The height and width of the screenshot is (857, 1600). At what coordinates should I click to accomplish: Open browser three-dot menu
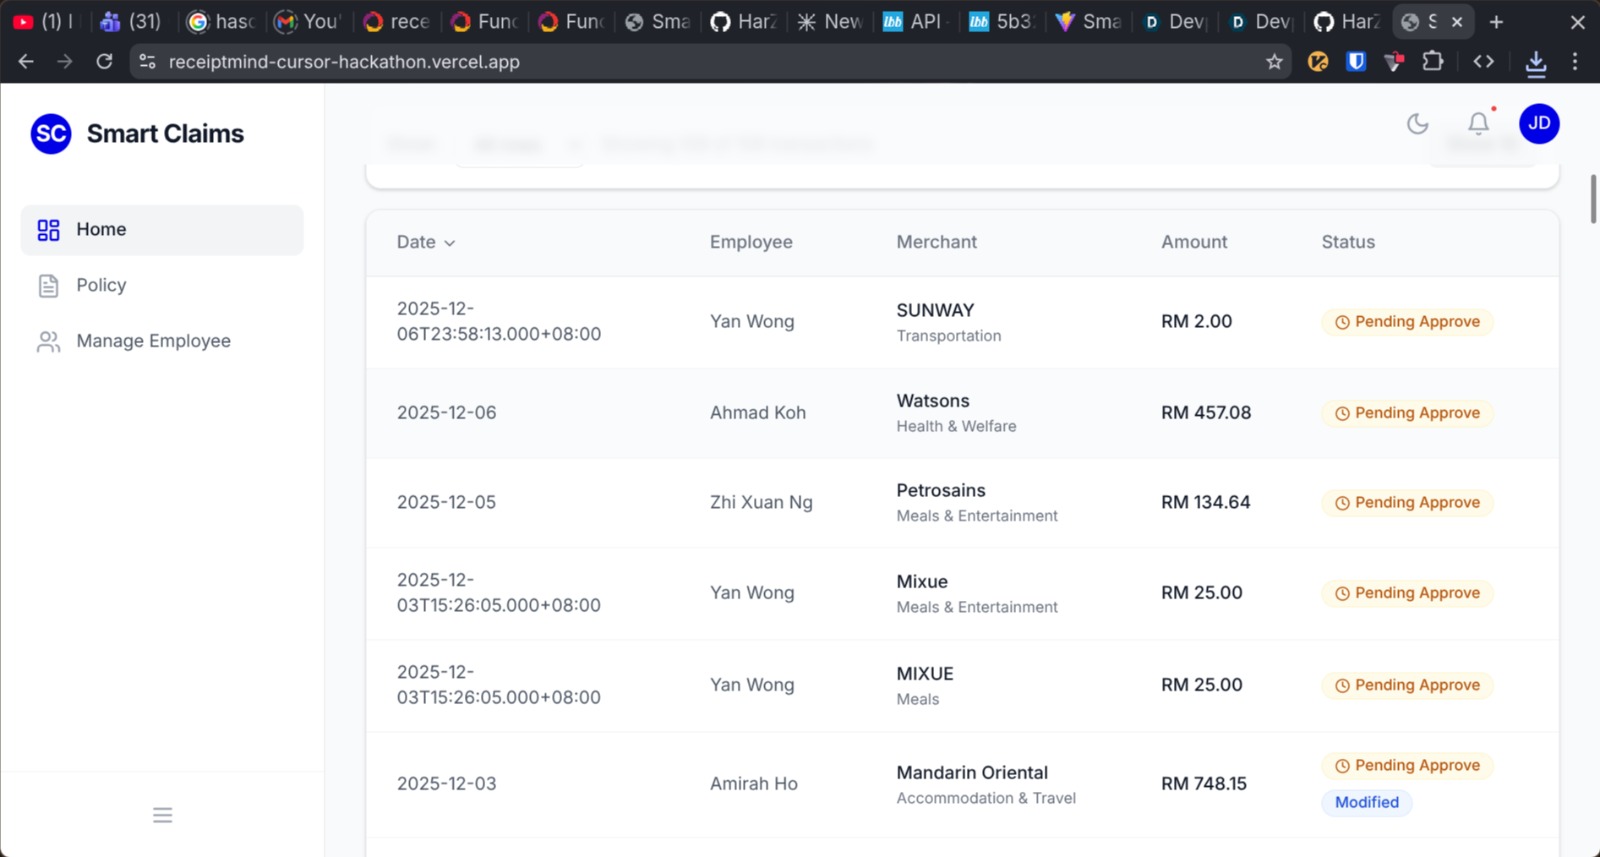[x=1575, y=62]
